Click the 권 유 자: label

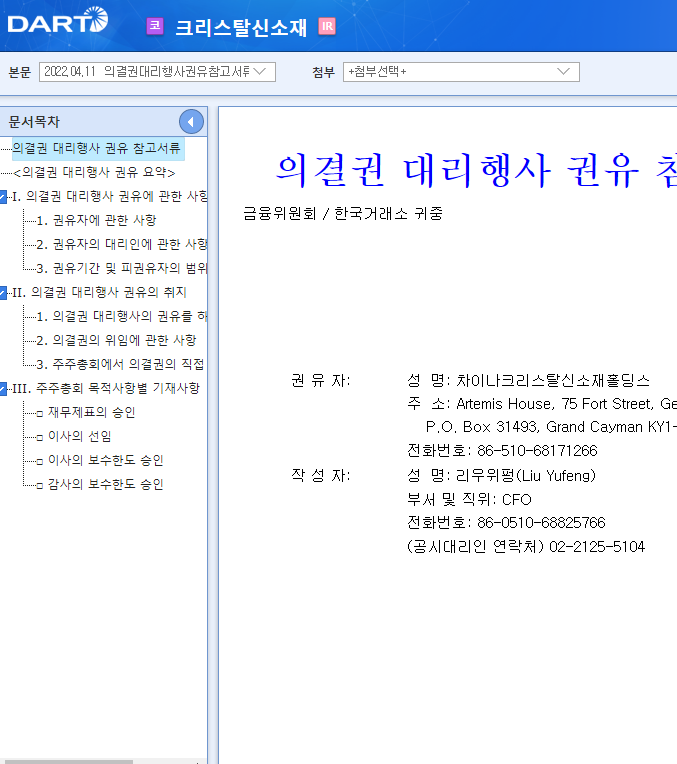coord(321,381)
